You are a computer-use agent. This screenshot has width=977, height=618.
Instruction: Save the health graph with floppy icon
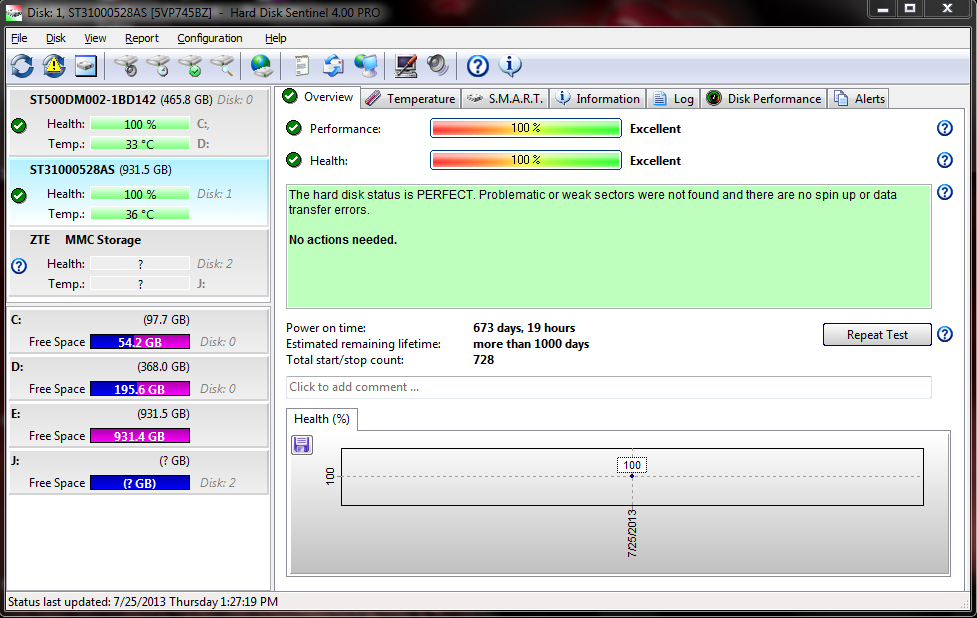pos(302,445)
